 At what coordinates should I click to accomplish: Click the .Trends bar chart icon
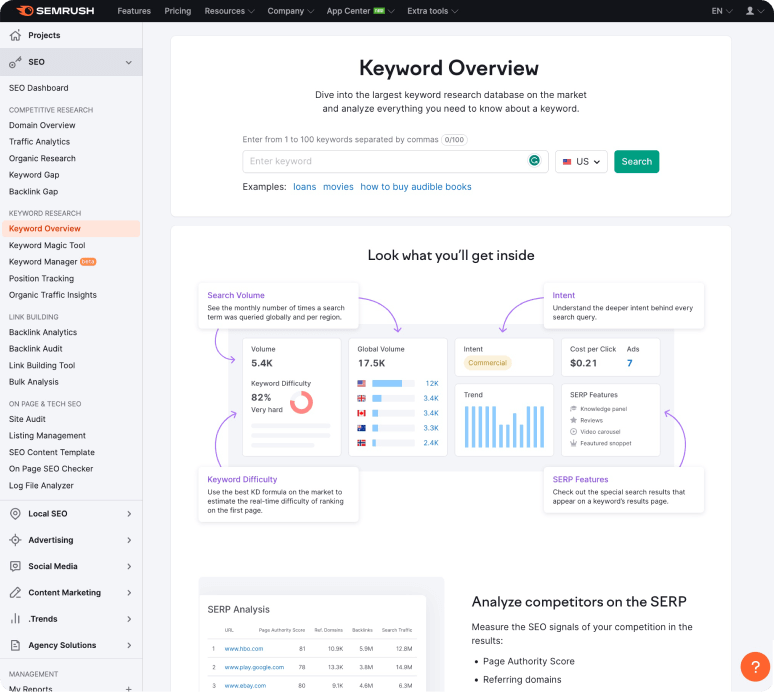tap(15, 619)
